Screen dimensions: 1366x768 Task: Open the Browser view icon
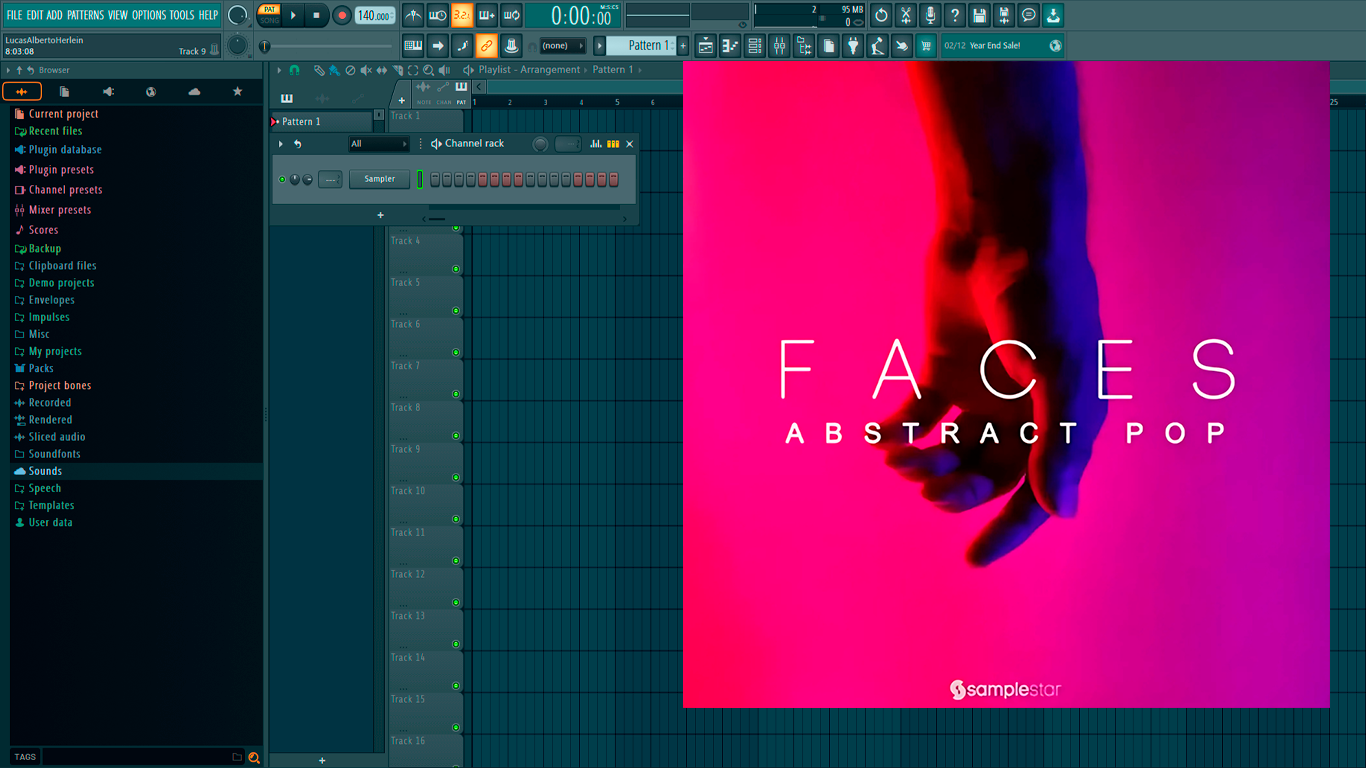804,45
